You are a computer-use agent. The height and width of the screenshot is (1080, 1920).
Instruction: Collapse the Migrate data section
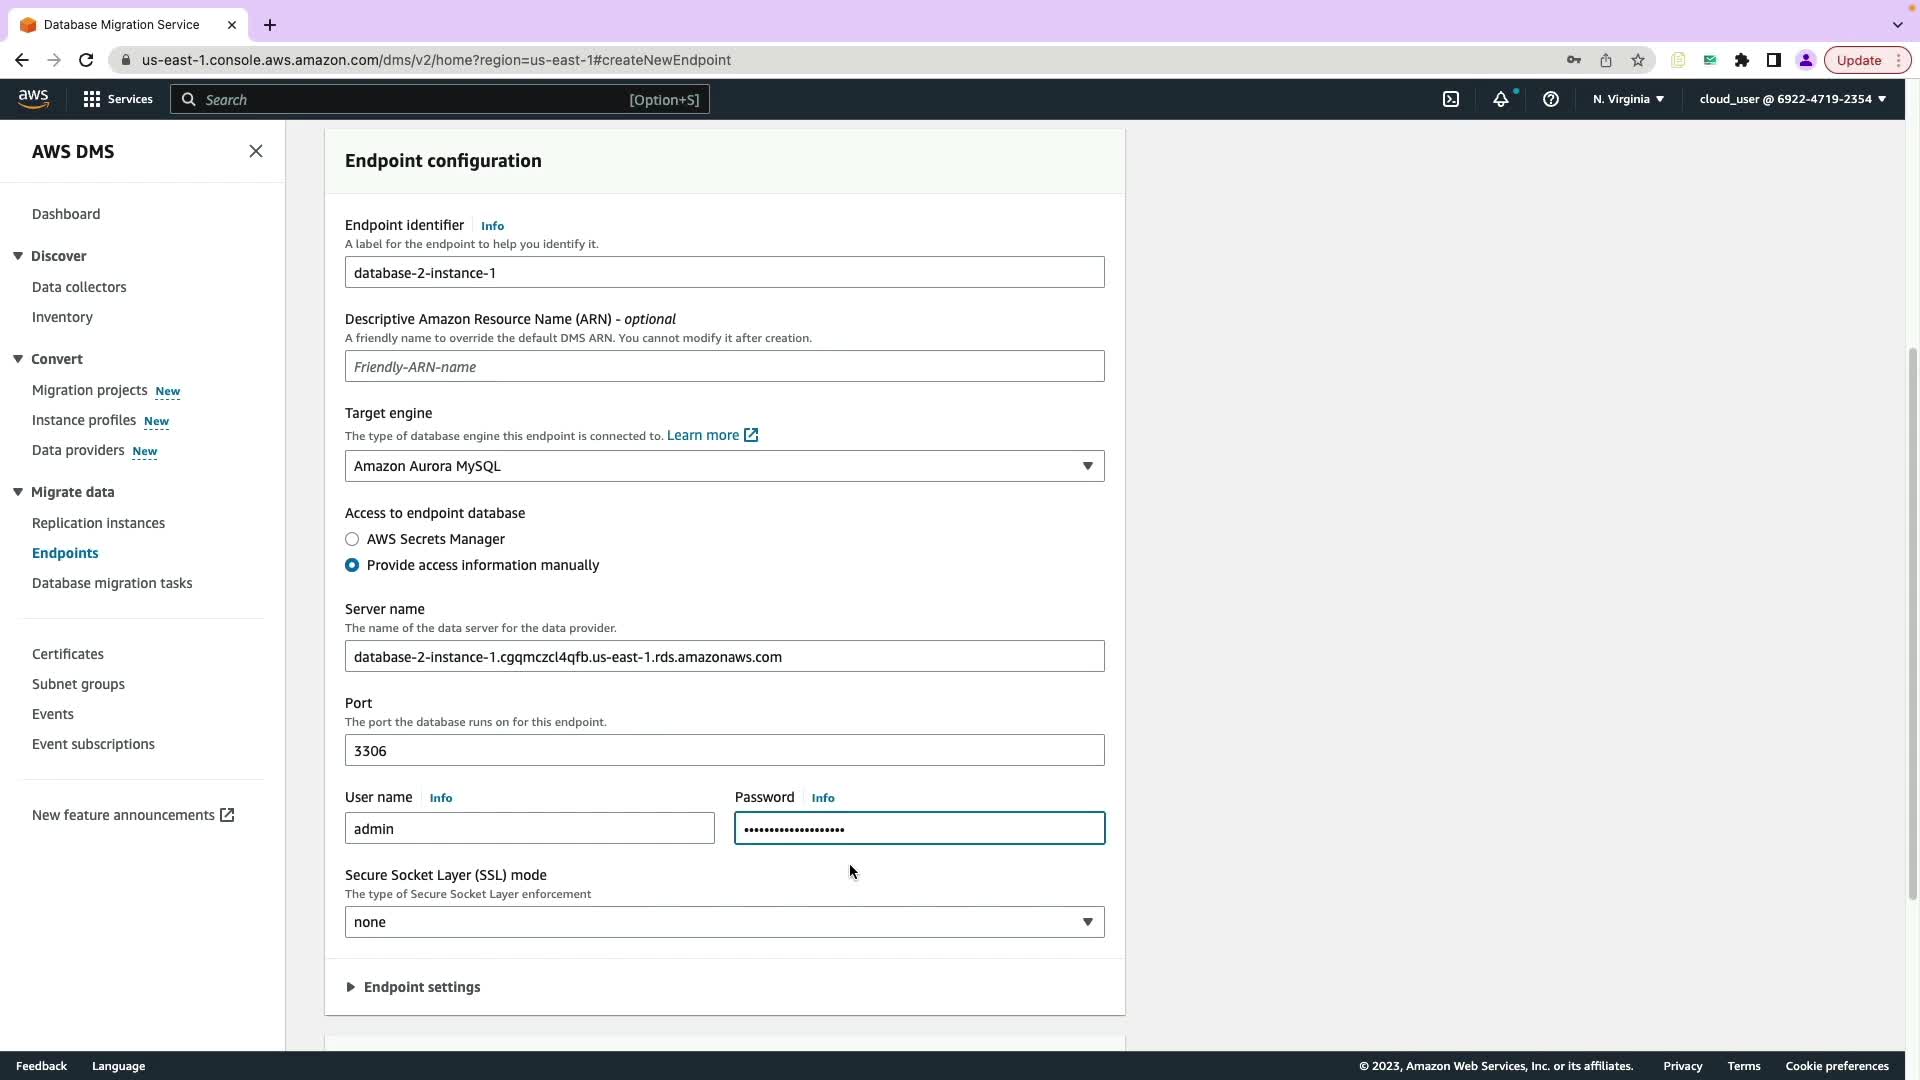point(18,492)
